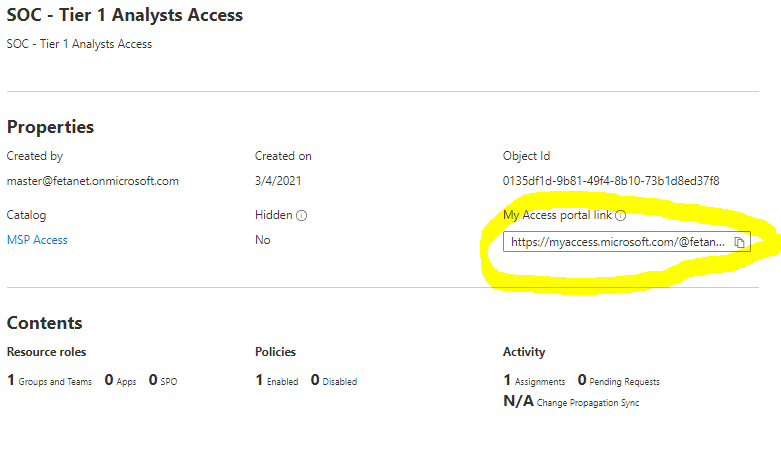
Task: Click the Hidden value No
Action: [x=262, y=240]
